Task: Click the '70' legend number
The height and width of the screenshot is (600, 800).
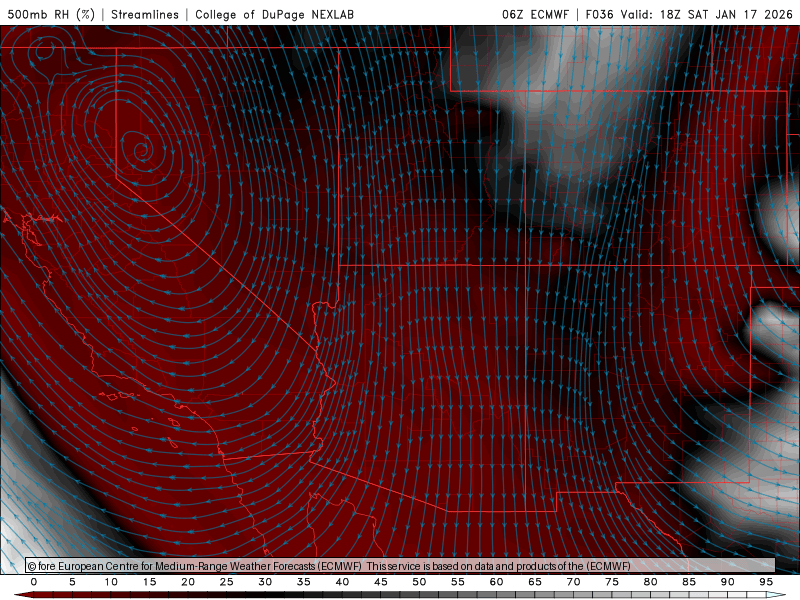Action: [573, 582]
